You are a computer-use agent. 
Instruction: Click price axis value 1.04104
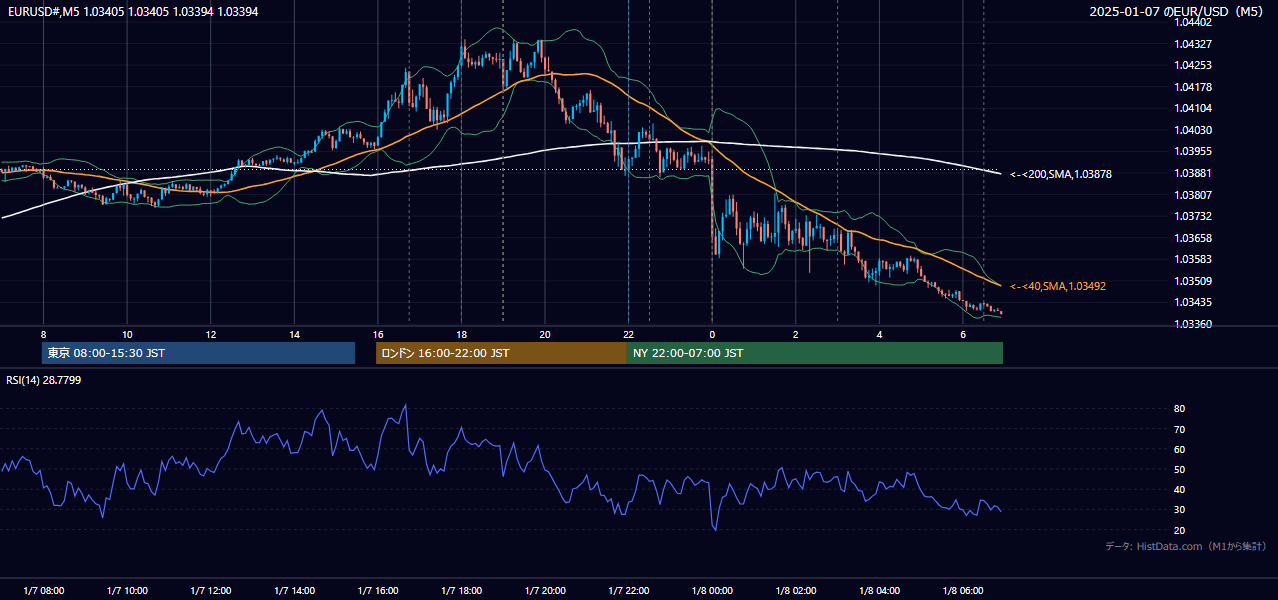1193,108
